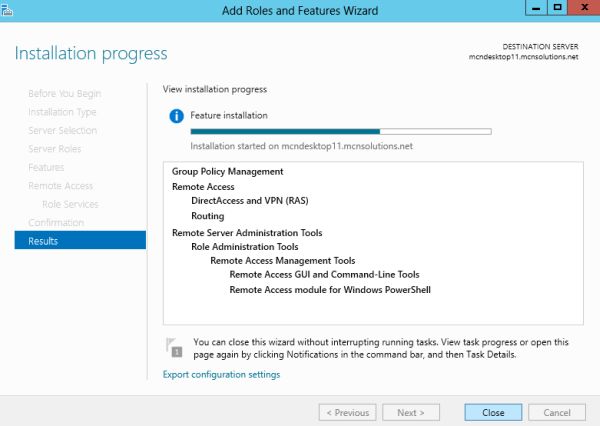Viewport: 600px width, 426px height.
Task: Select the Role Administration Tools entry
Action: [245, 246]
